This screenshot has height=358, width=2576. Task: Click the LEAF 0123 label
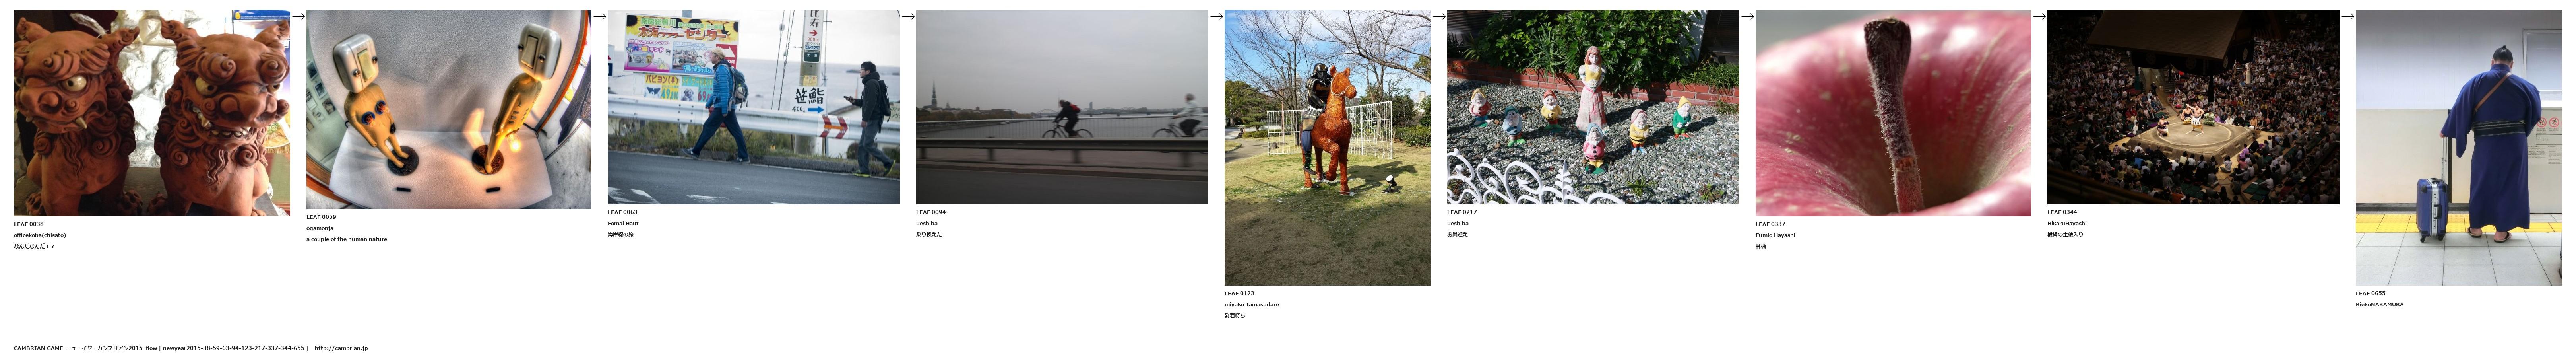(1240, 293)
